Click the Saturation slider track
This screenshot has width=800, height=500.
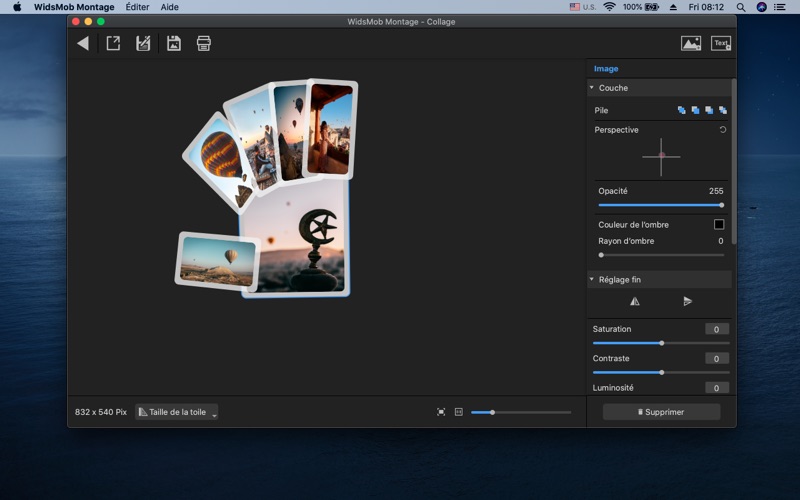[x=661, y=343]
